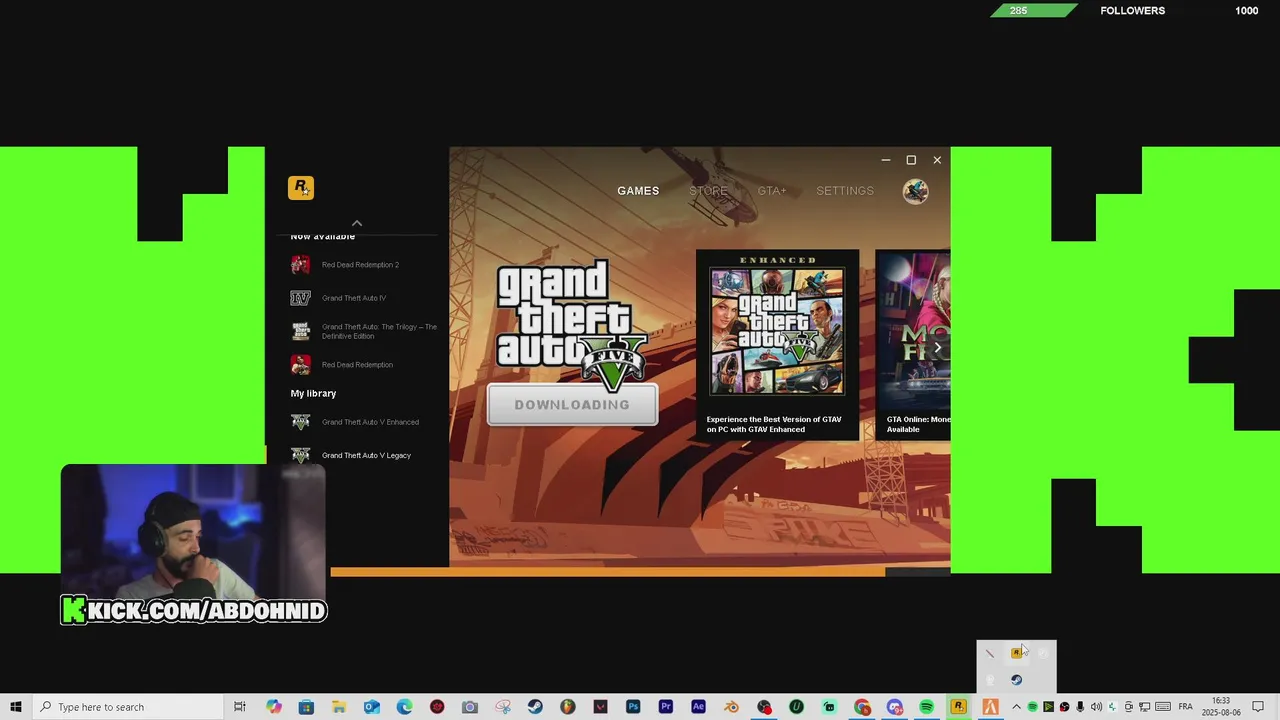Advance the news carousel with the right arrow
The image size is (1280, 720).
tap(937, 348)
